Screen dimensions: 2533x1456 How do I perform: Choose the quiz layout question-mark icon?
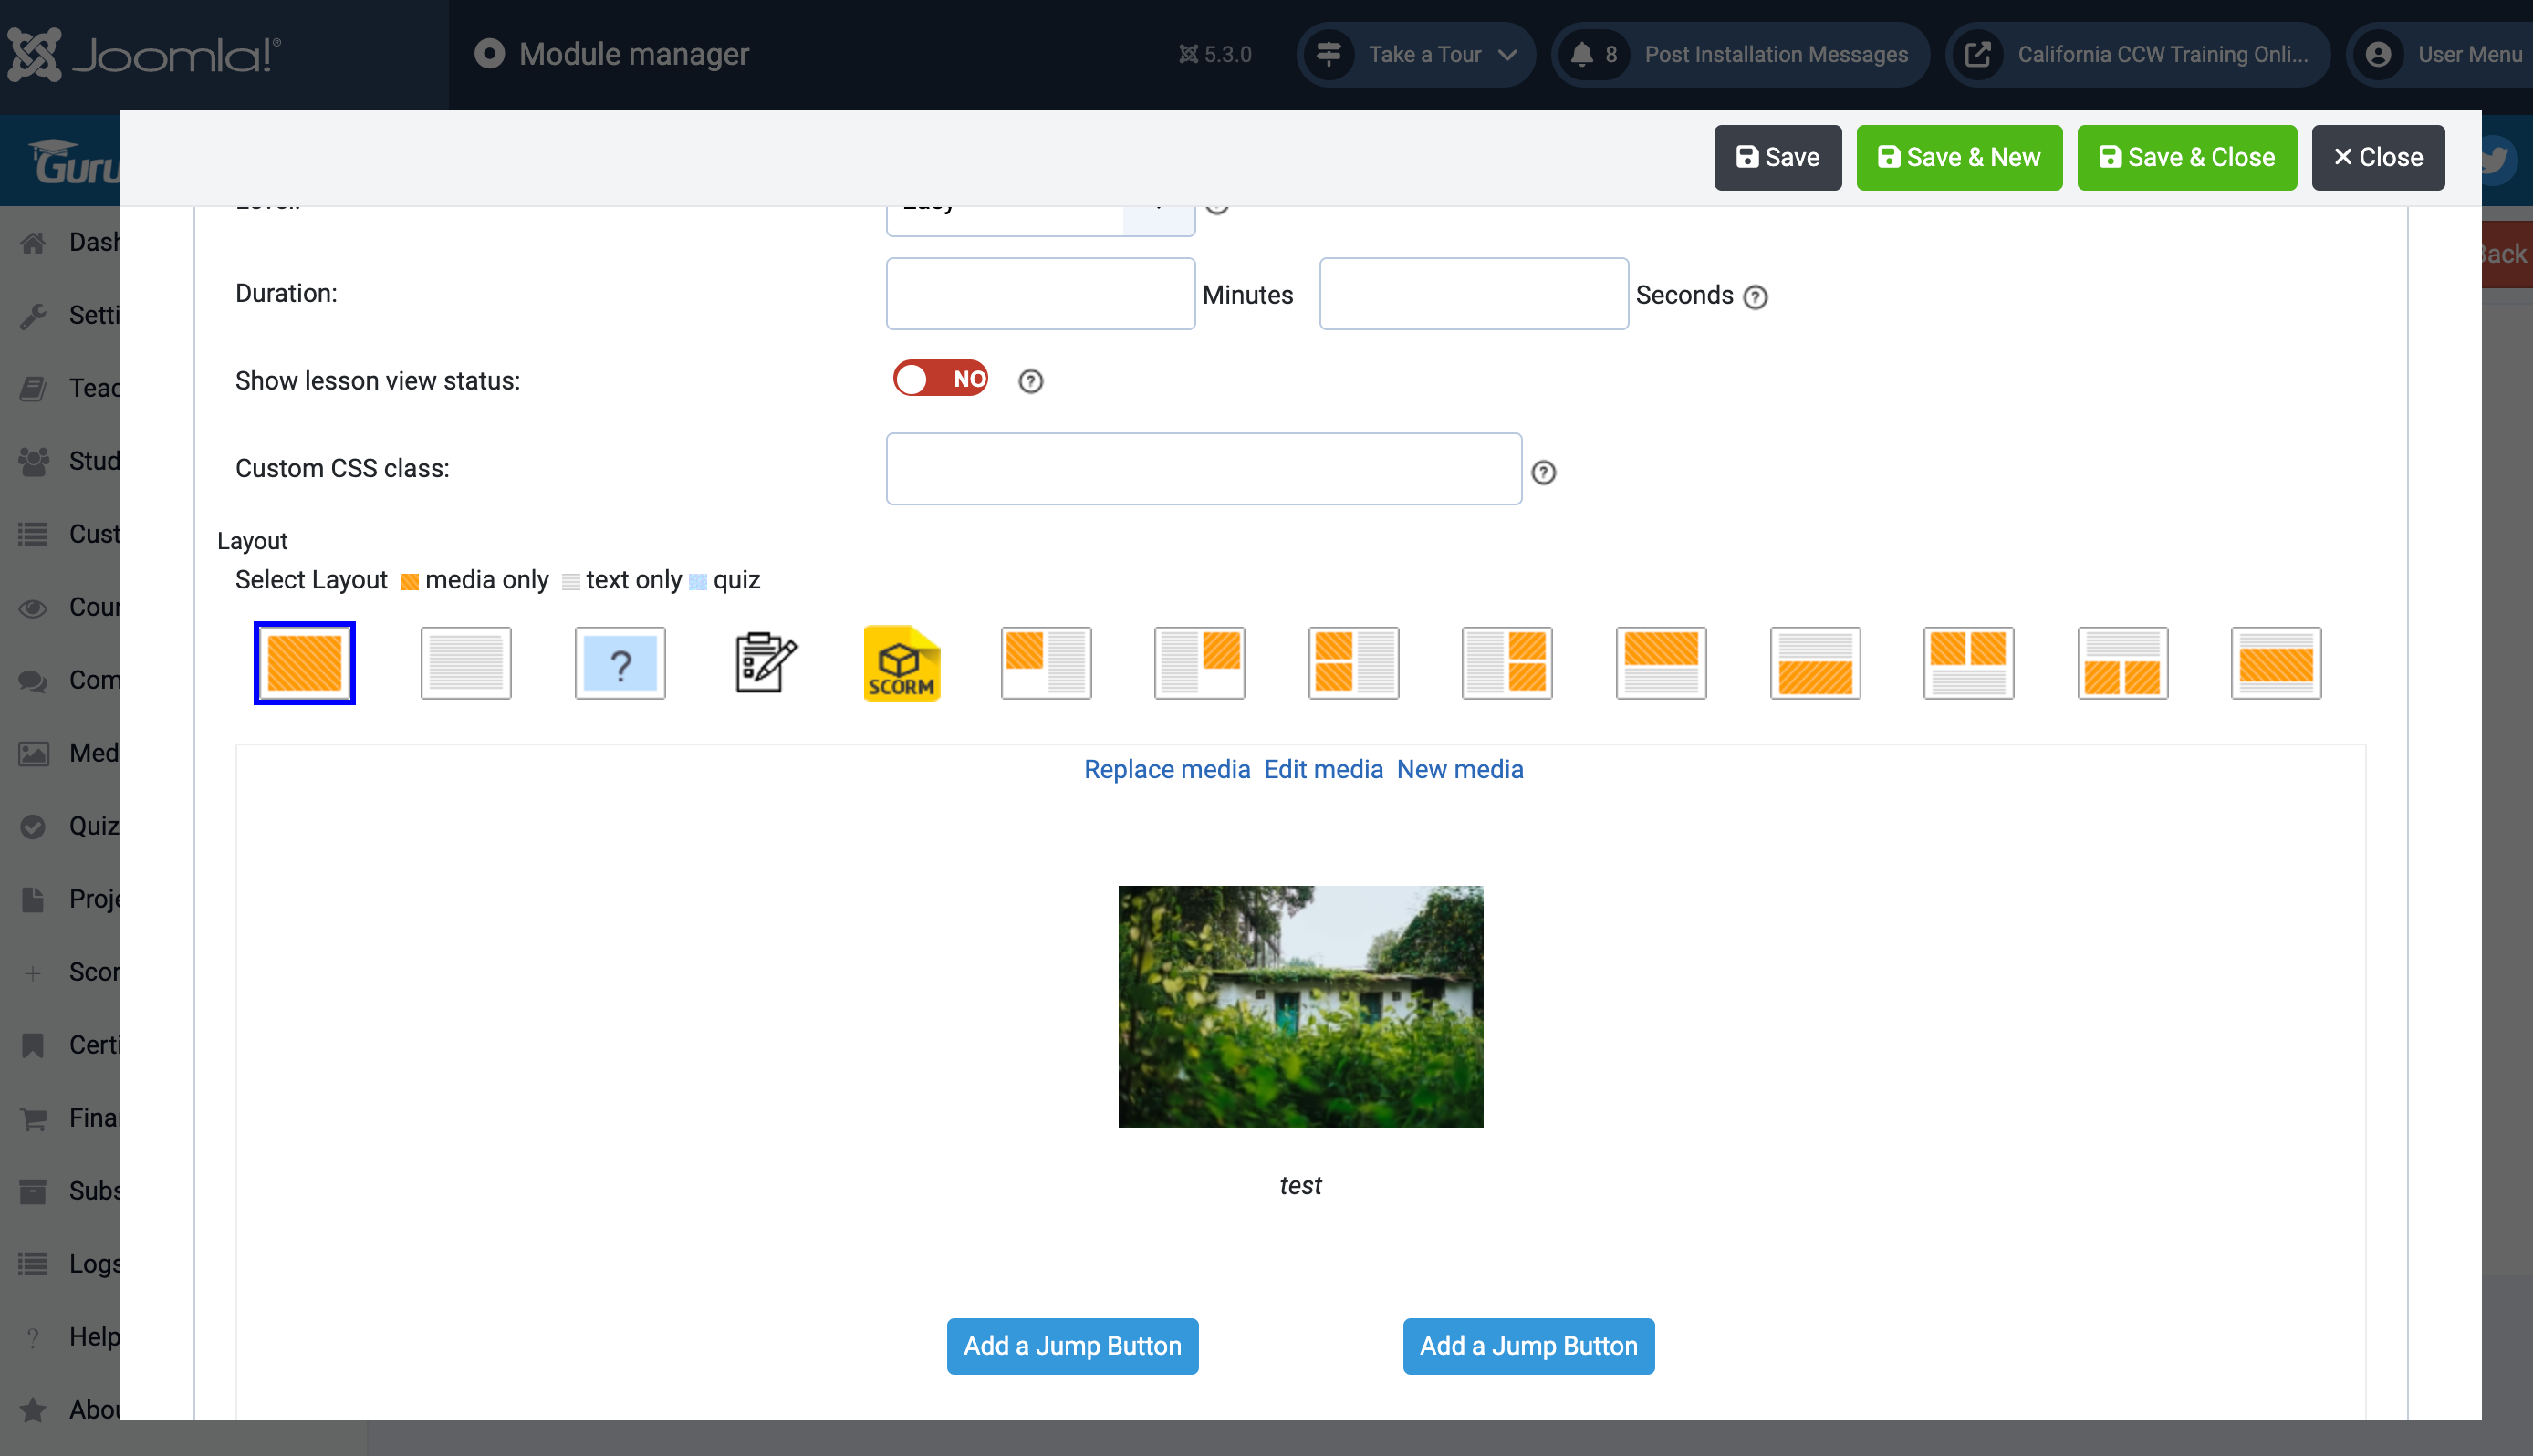(x=620, y=663)
